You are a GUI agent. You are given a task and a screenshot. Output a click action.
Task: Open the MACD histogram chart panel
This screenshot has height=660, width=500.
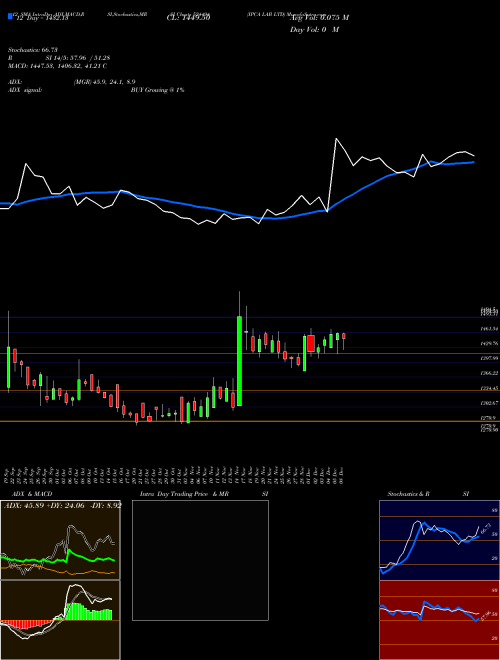[60, 620]
